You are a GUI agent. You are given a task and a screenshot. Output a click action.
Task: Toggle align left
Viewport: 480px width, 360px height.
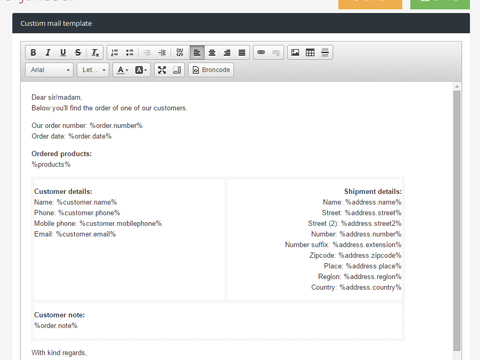tap(197, 53)
